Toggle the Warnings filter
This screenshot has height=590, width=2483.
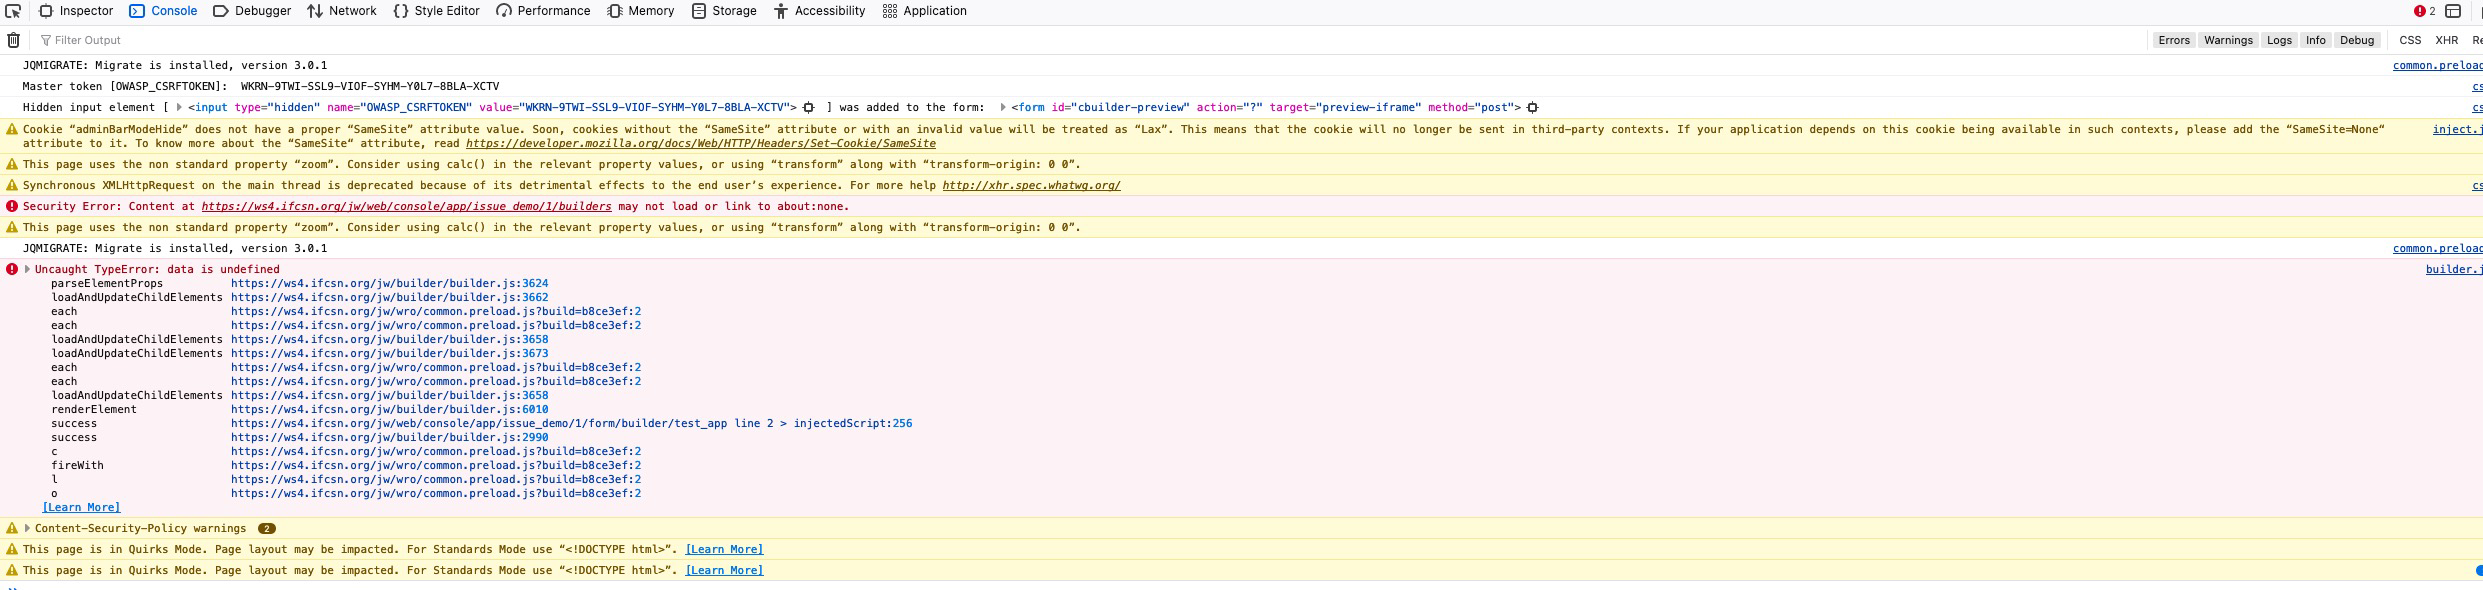point(2228,40)
